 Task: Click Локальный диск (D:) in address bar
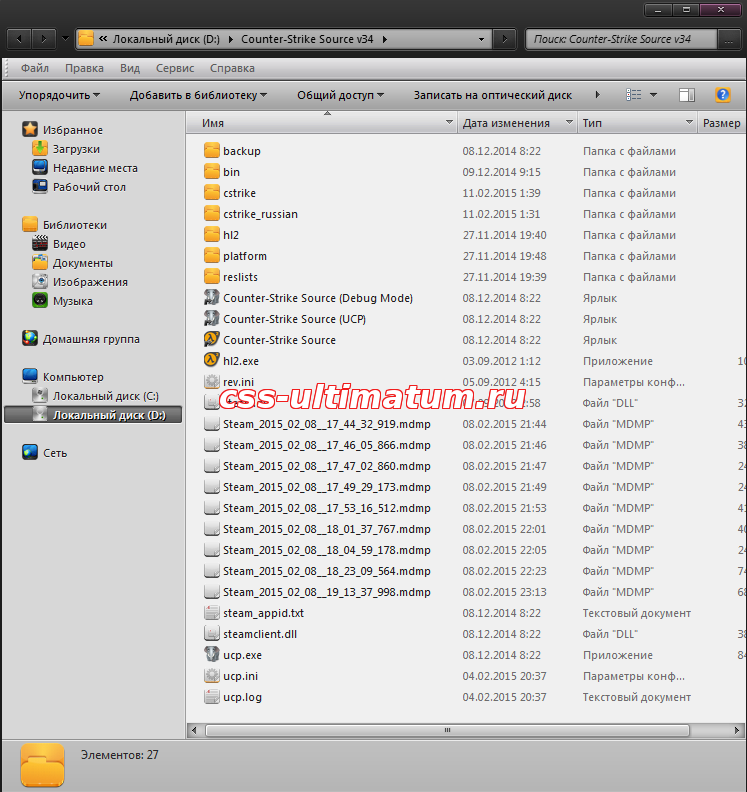166,39
